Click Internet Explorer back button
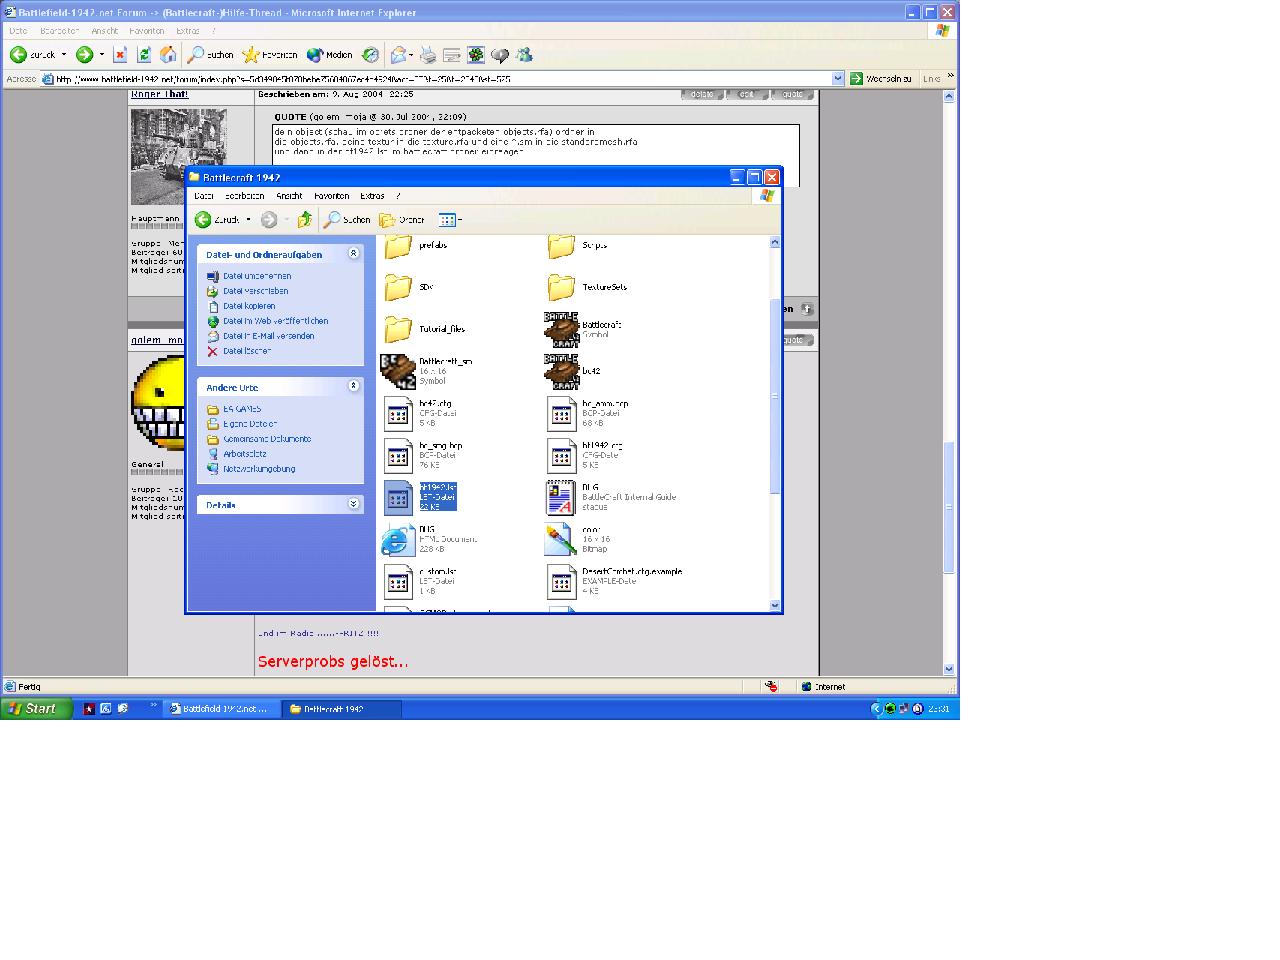The image size is (1280, 960). [32, 55]
